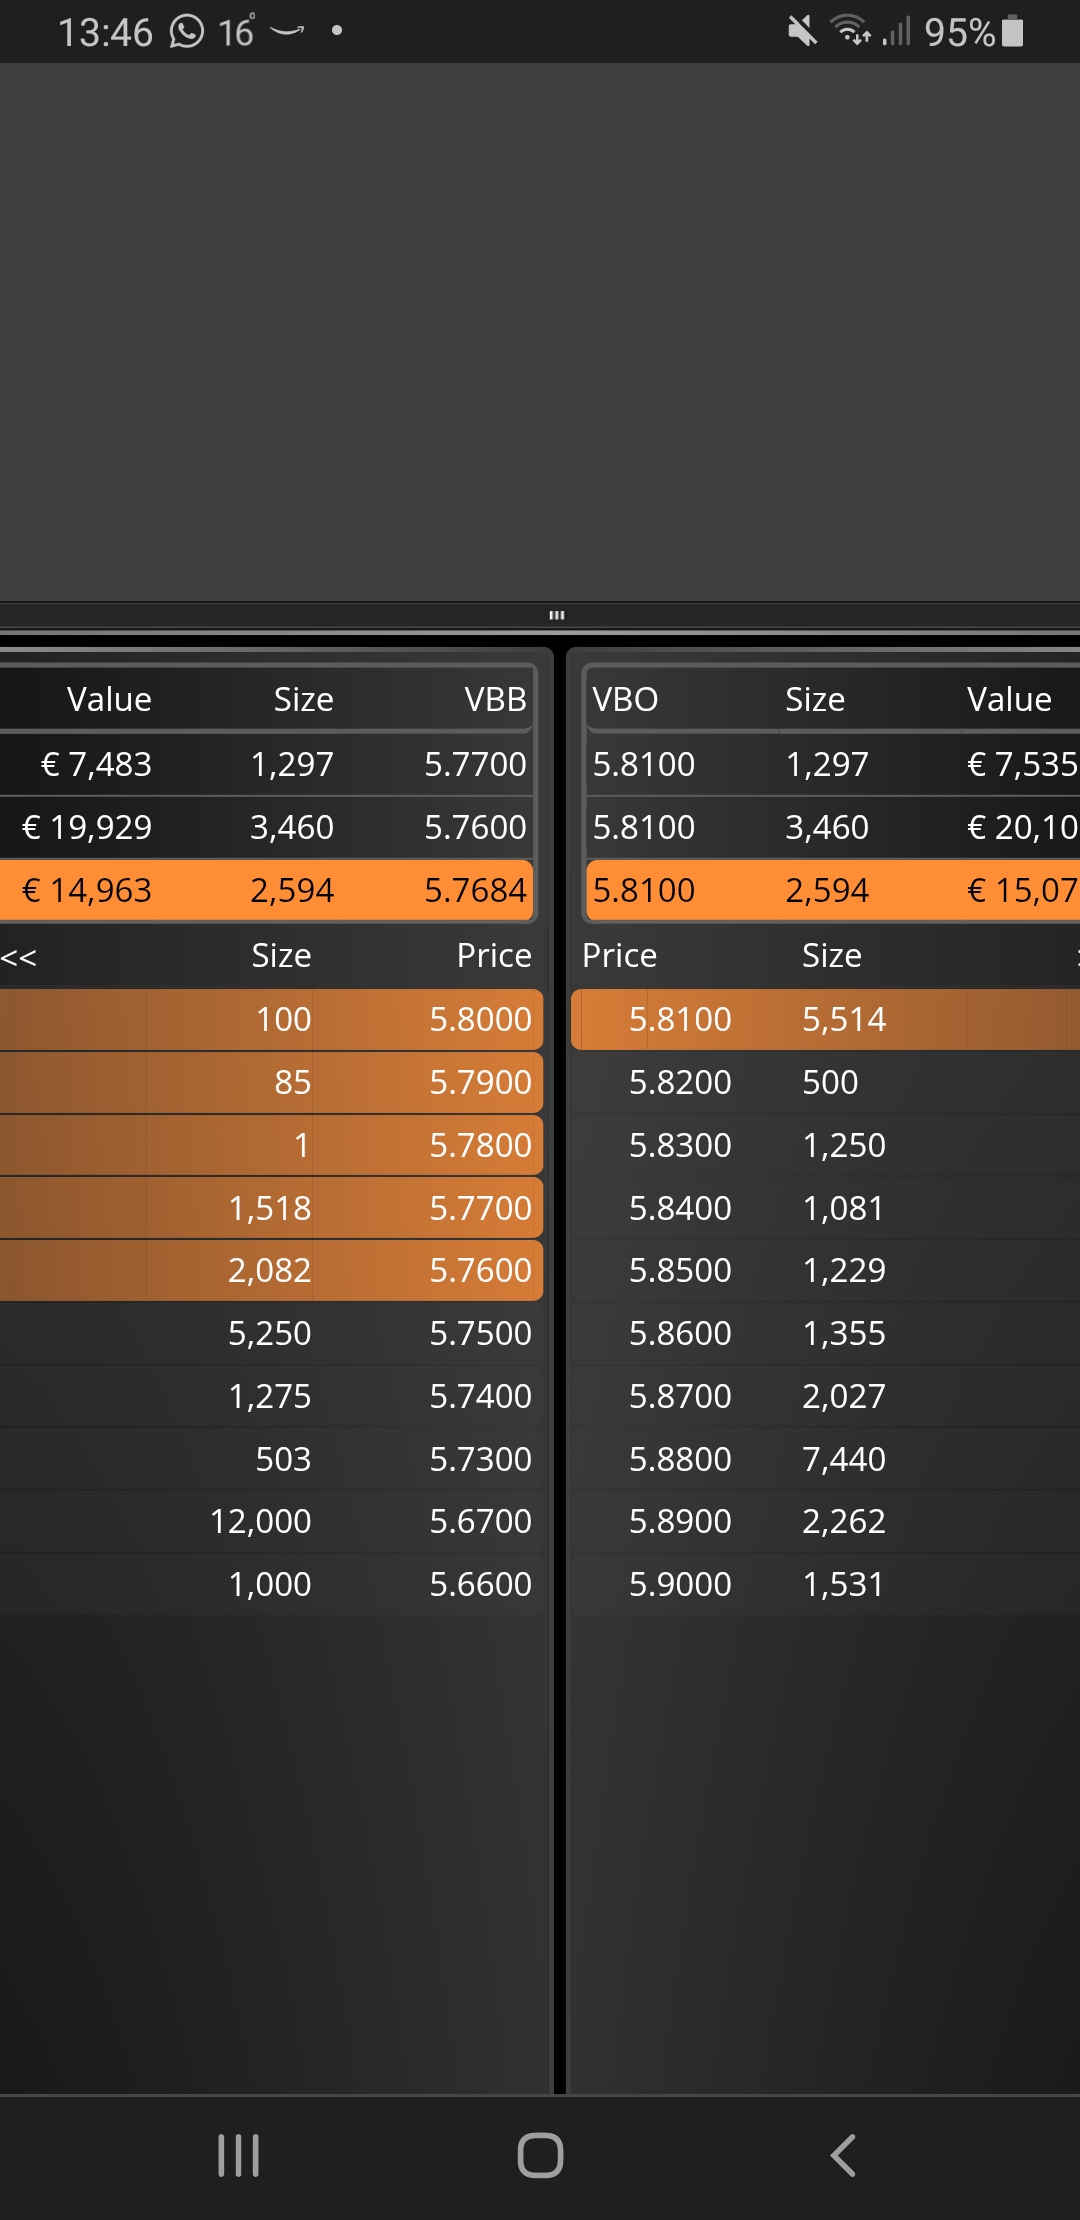Tap the muted sound icon in status bar
Viewport: 1080px width, 2220px height.
[x=802, y=32]
